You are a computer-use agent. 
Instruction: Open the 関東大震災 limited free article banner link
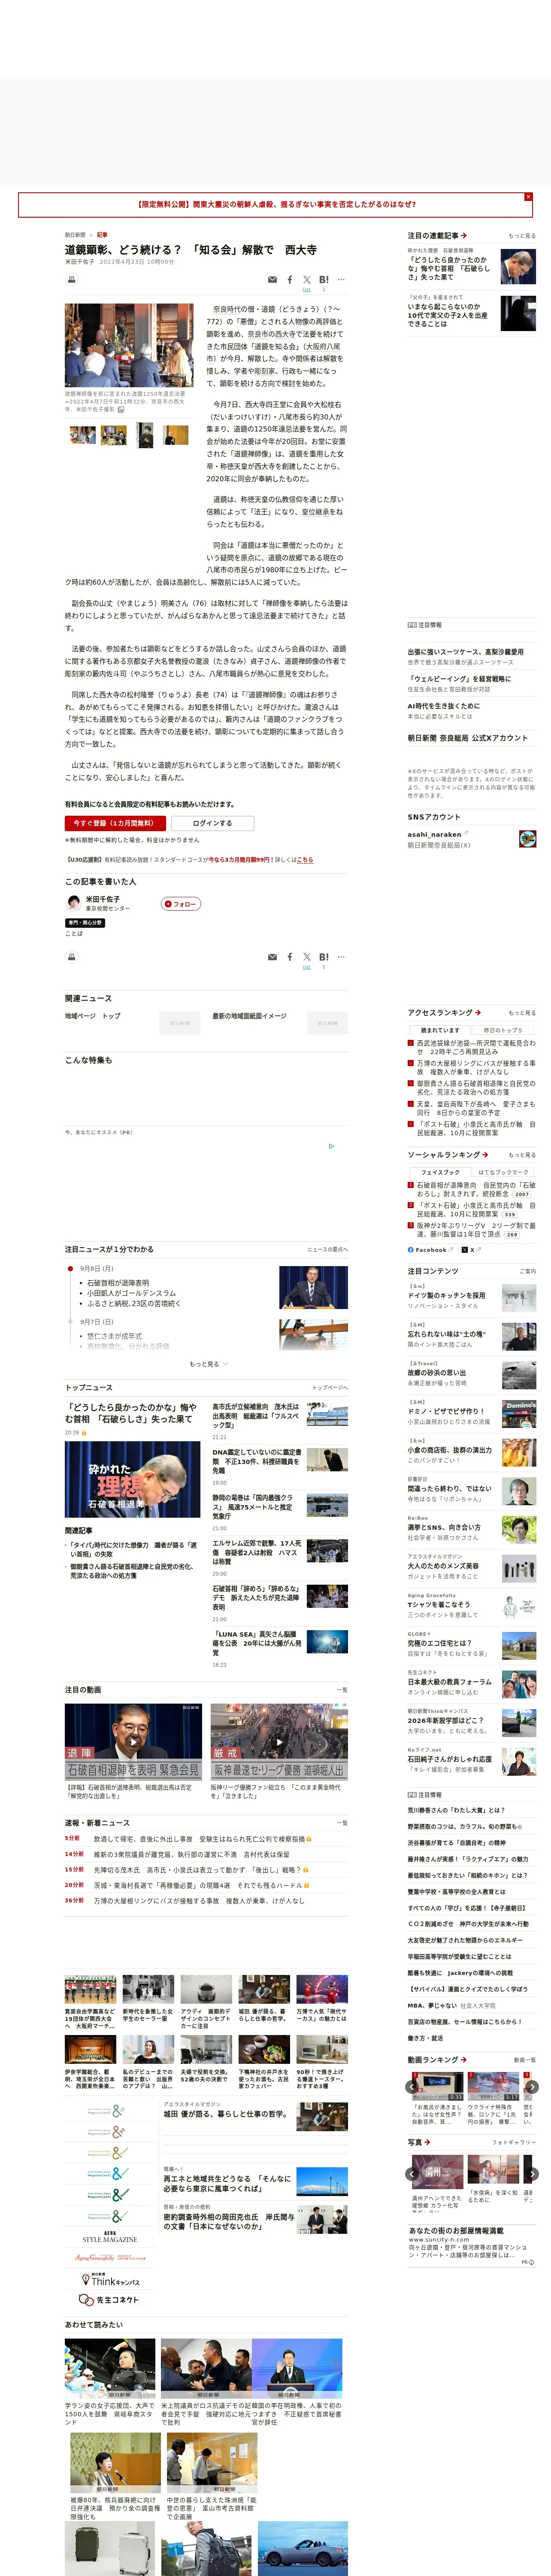(x=276, y=204)
